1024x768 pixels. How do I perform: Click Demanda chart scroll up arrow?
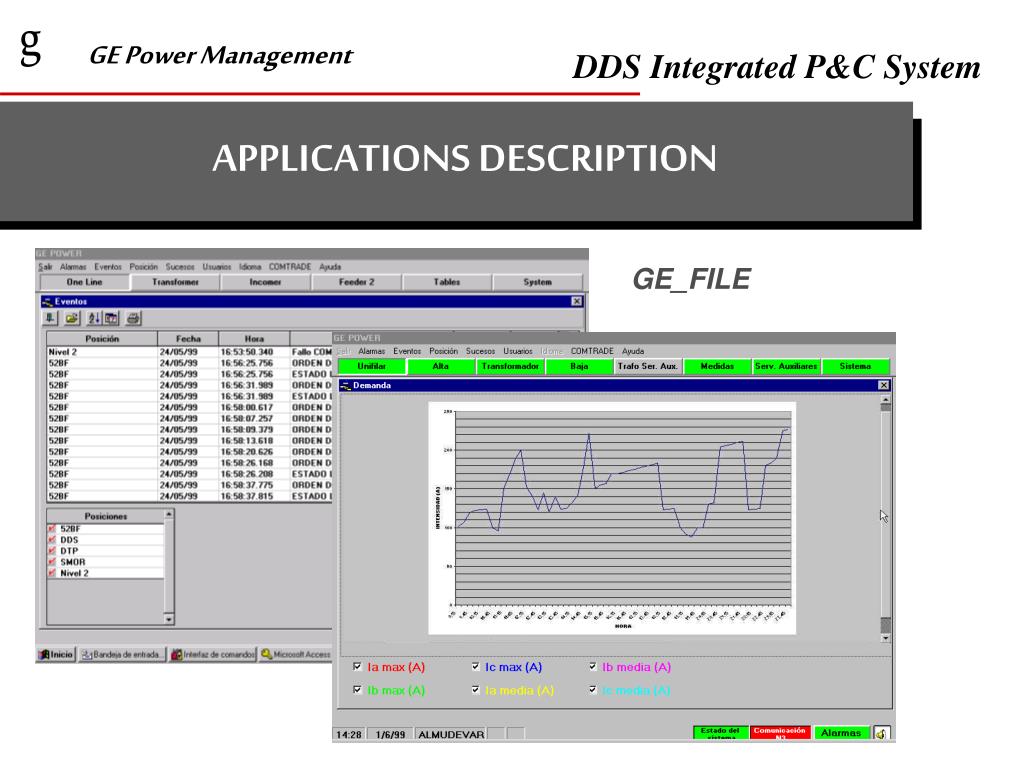[886, 399]
